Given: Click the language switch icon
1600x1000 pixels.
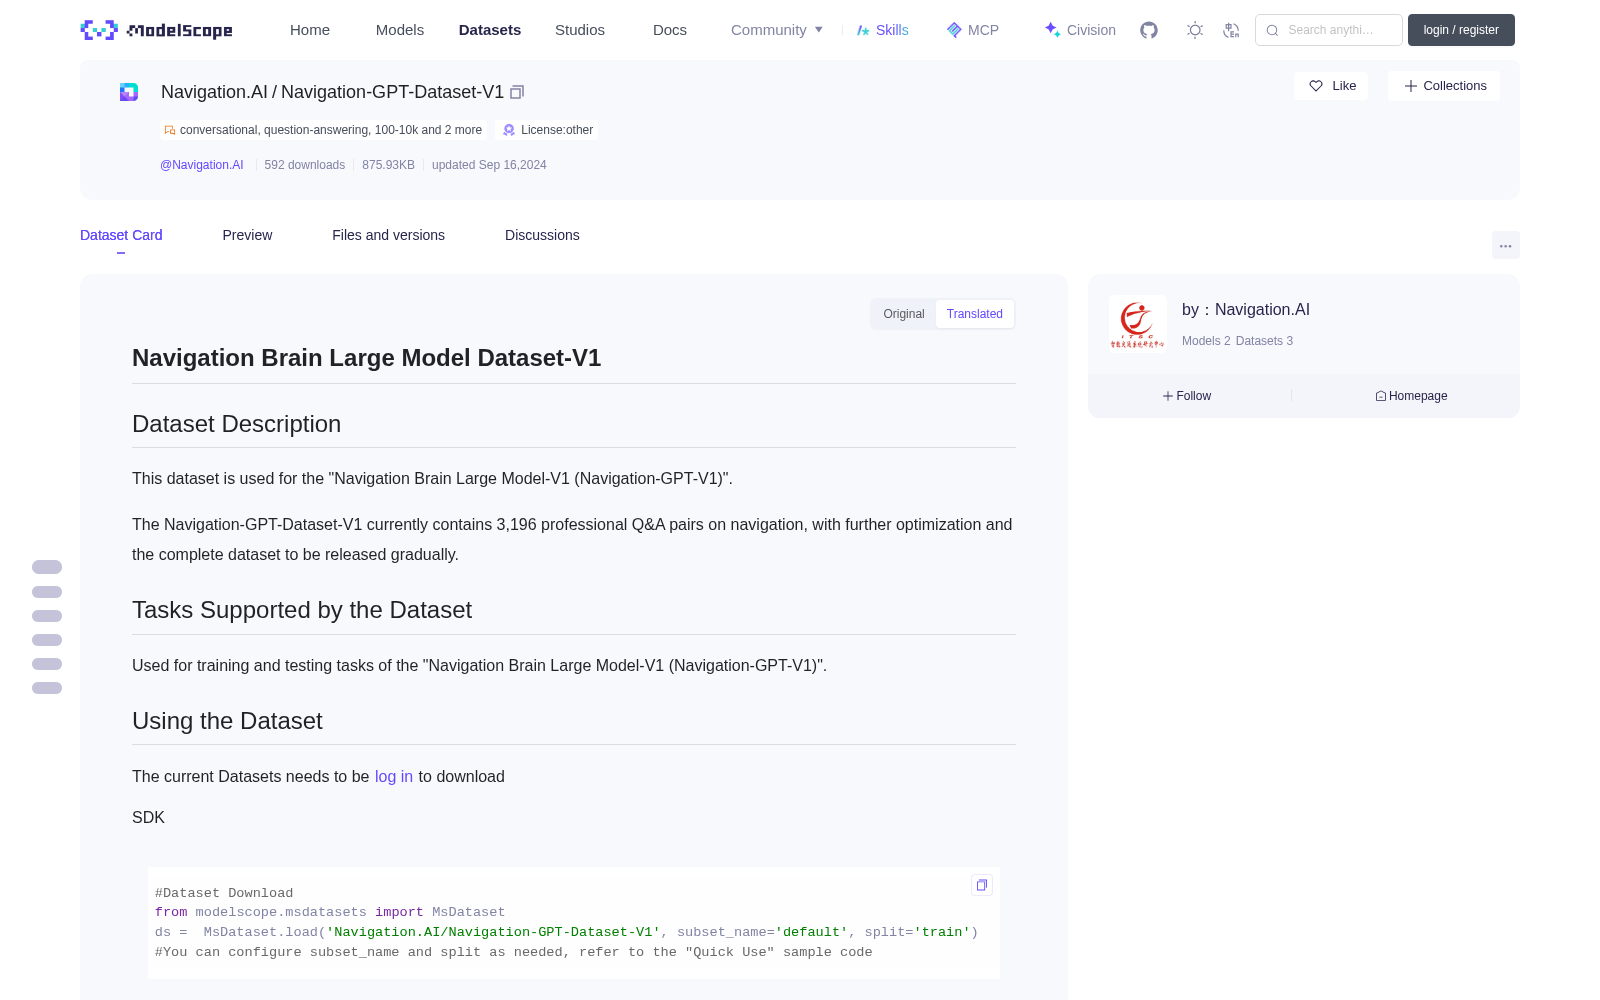Looking at the screenshot, I should tap(1232, 30).
